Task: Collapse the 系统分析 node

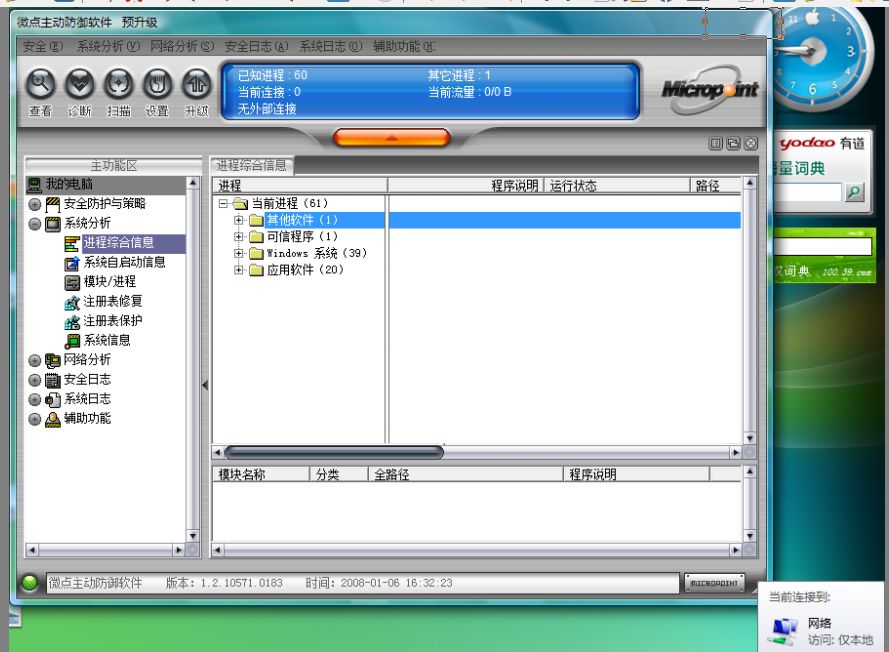Action: tap(35, 224)
